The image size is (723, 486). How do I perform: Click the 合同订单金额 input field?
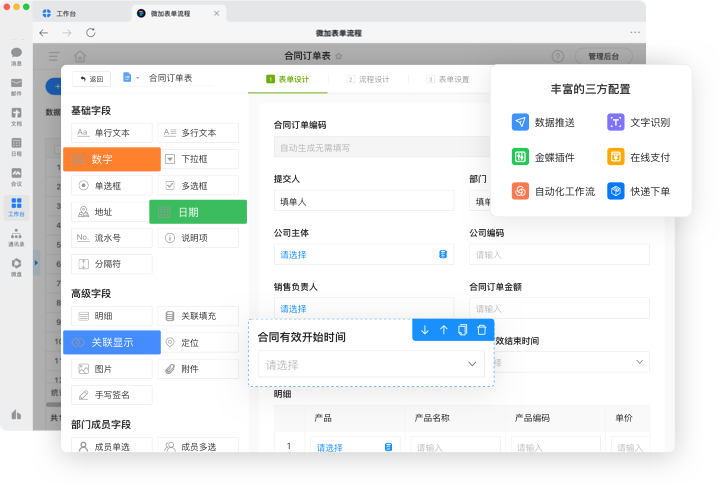click(559, 308)
